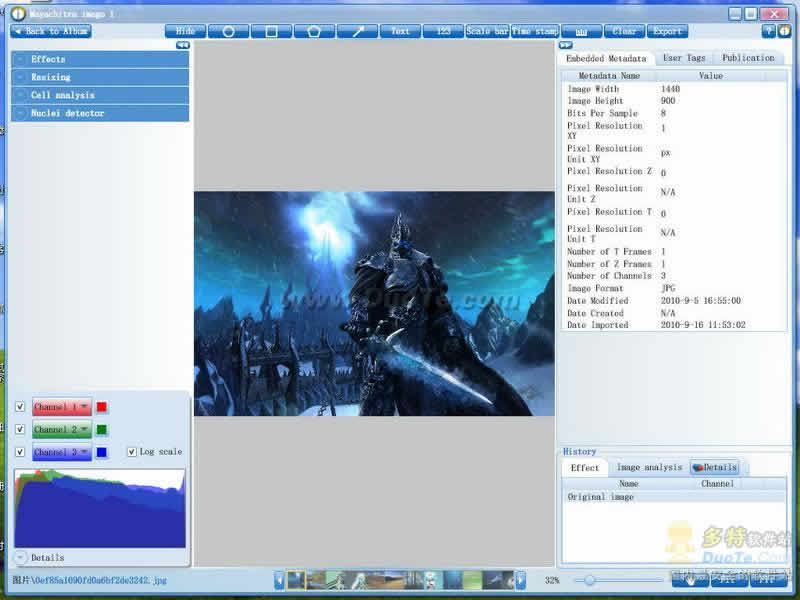800x600 pixels.
Task: Click the jpg file path in status bar
Action: (90, 580)
